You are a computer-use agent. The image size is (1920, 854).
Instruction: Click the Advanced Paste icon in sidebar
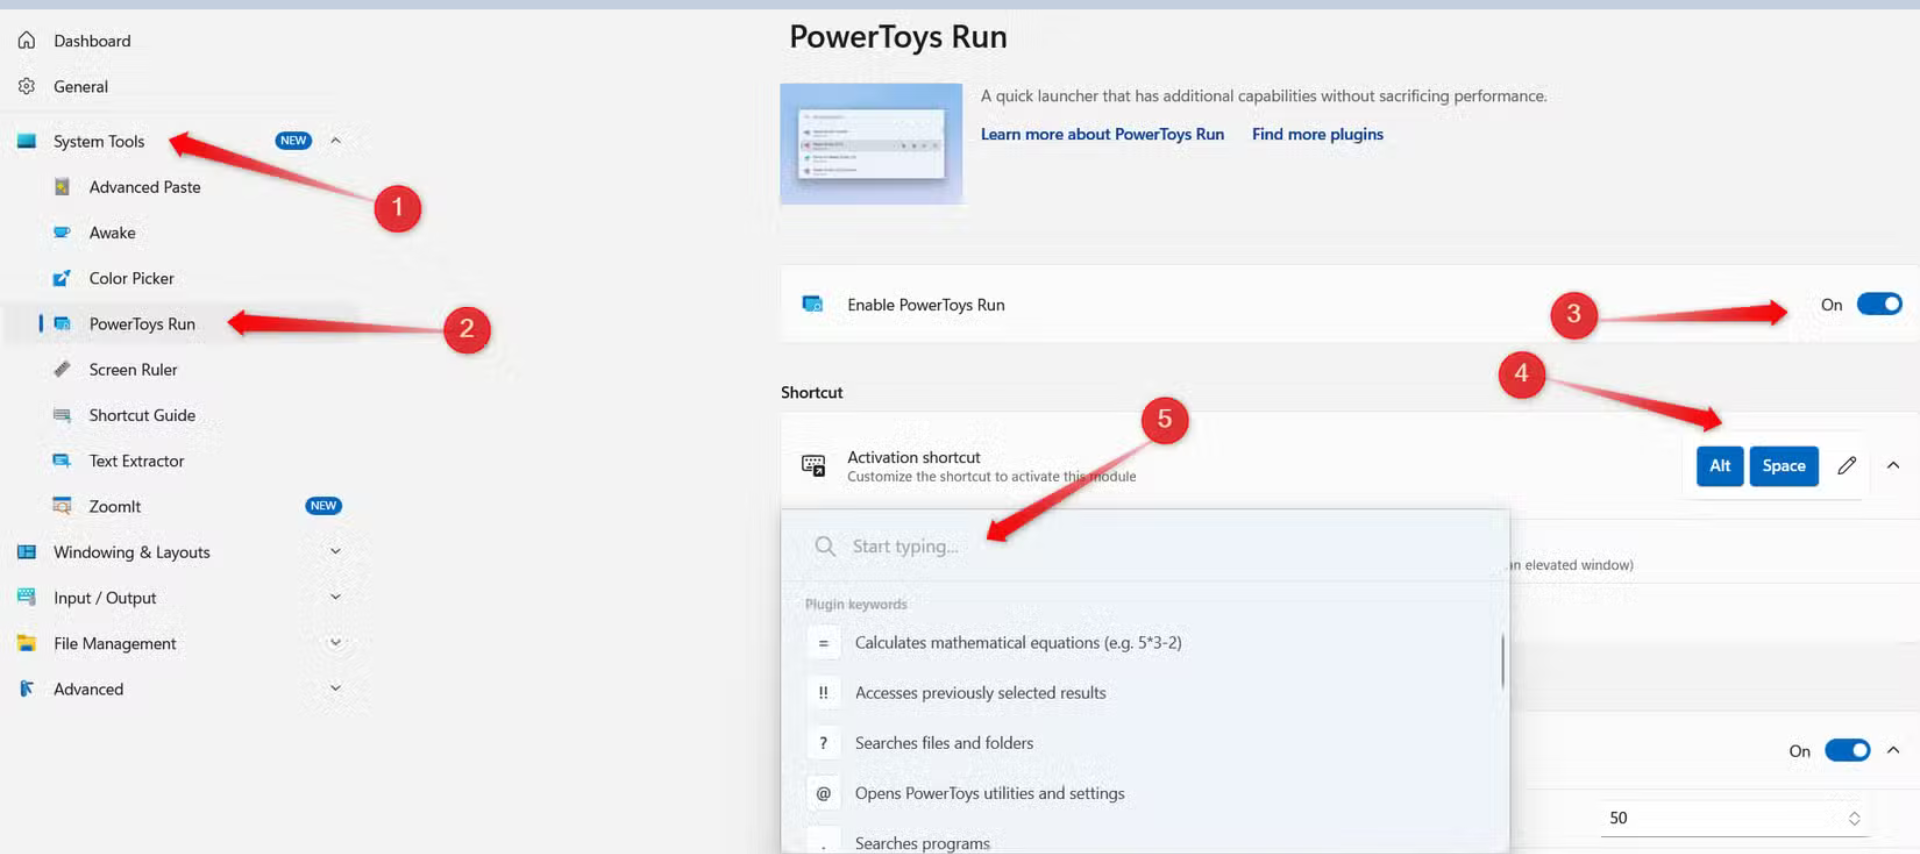pyautogui.click(x=62, y=187)
